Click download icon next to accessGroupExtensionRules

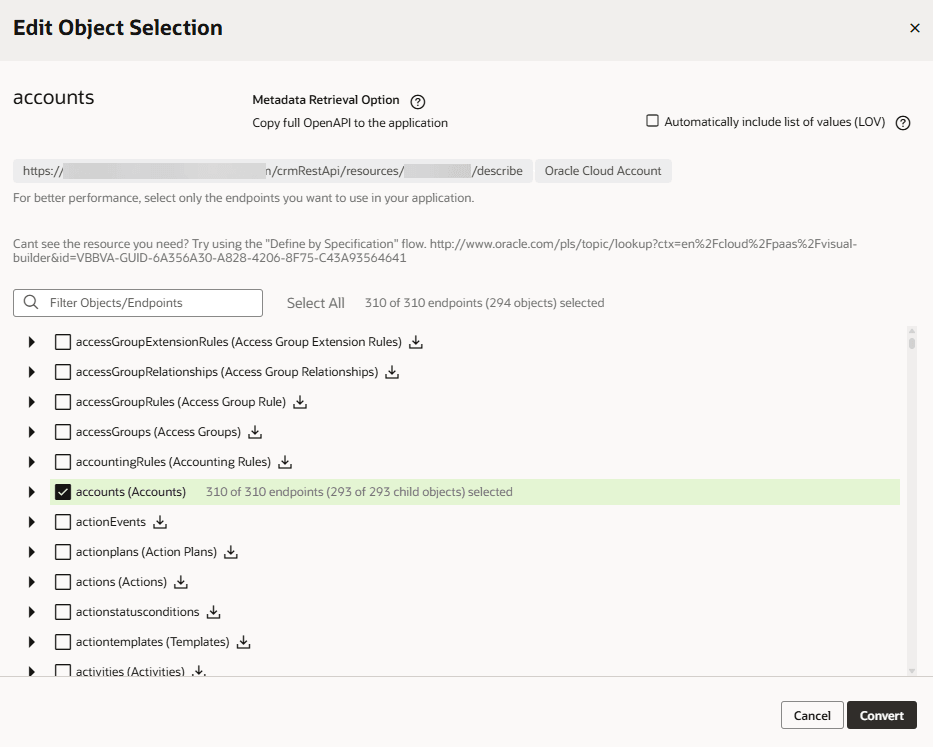415,342
